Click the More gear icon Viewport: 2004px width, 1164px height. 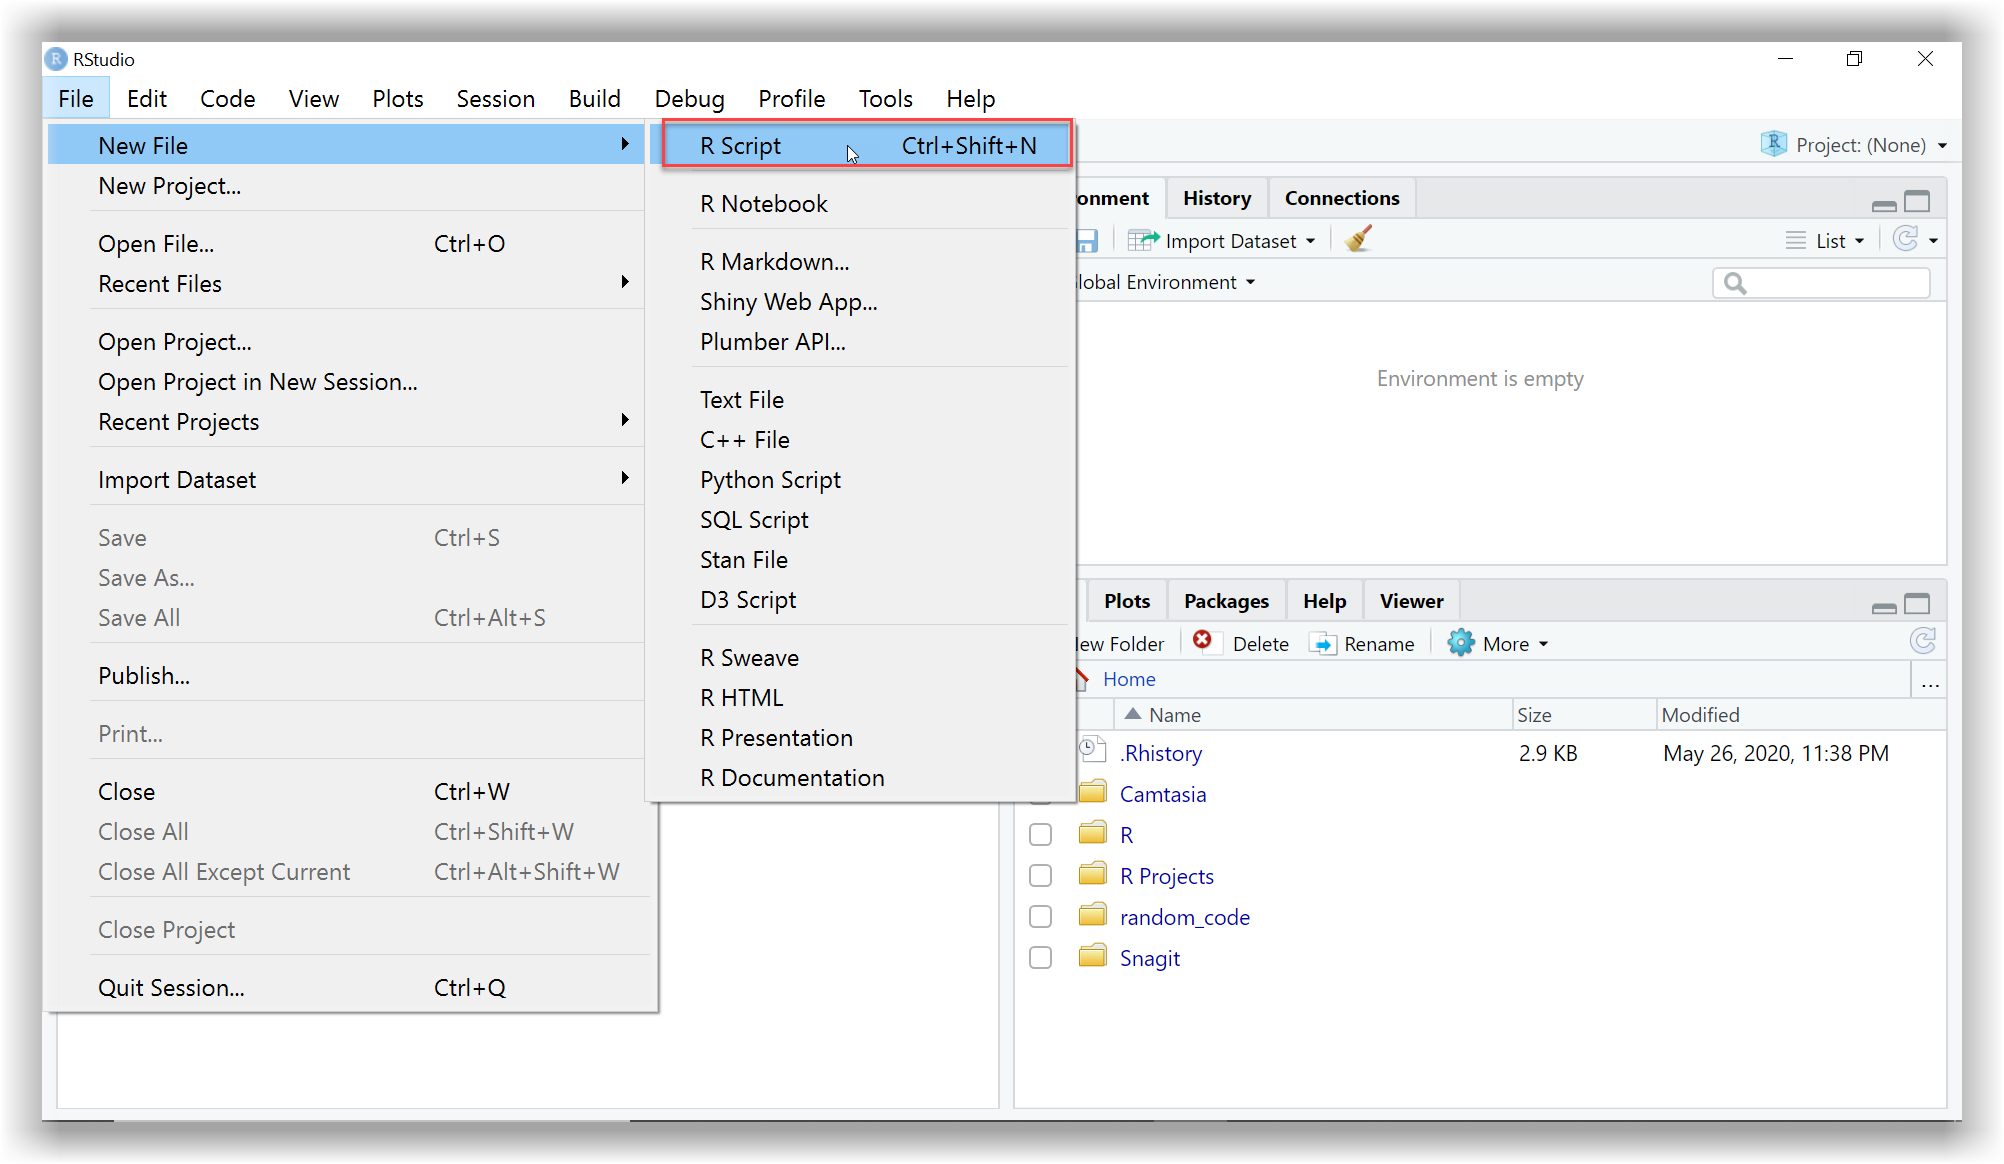coord(1461,643)
